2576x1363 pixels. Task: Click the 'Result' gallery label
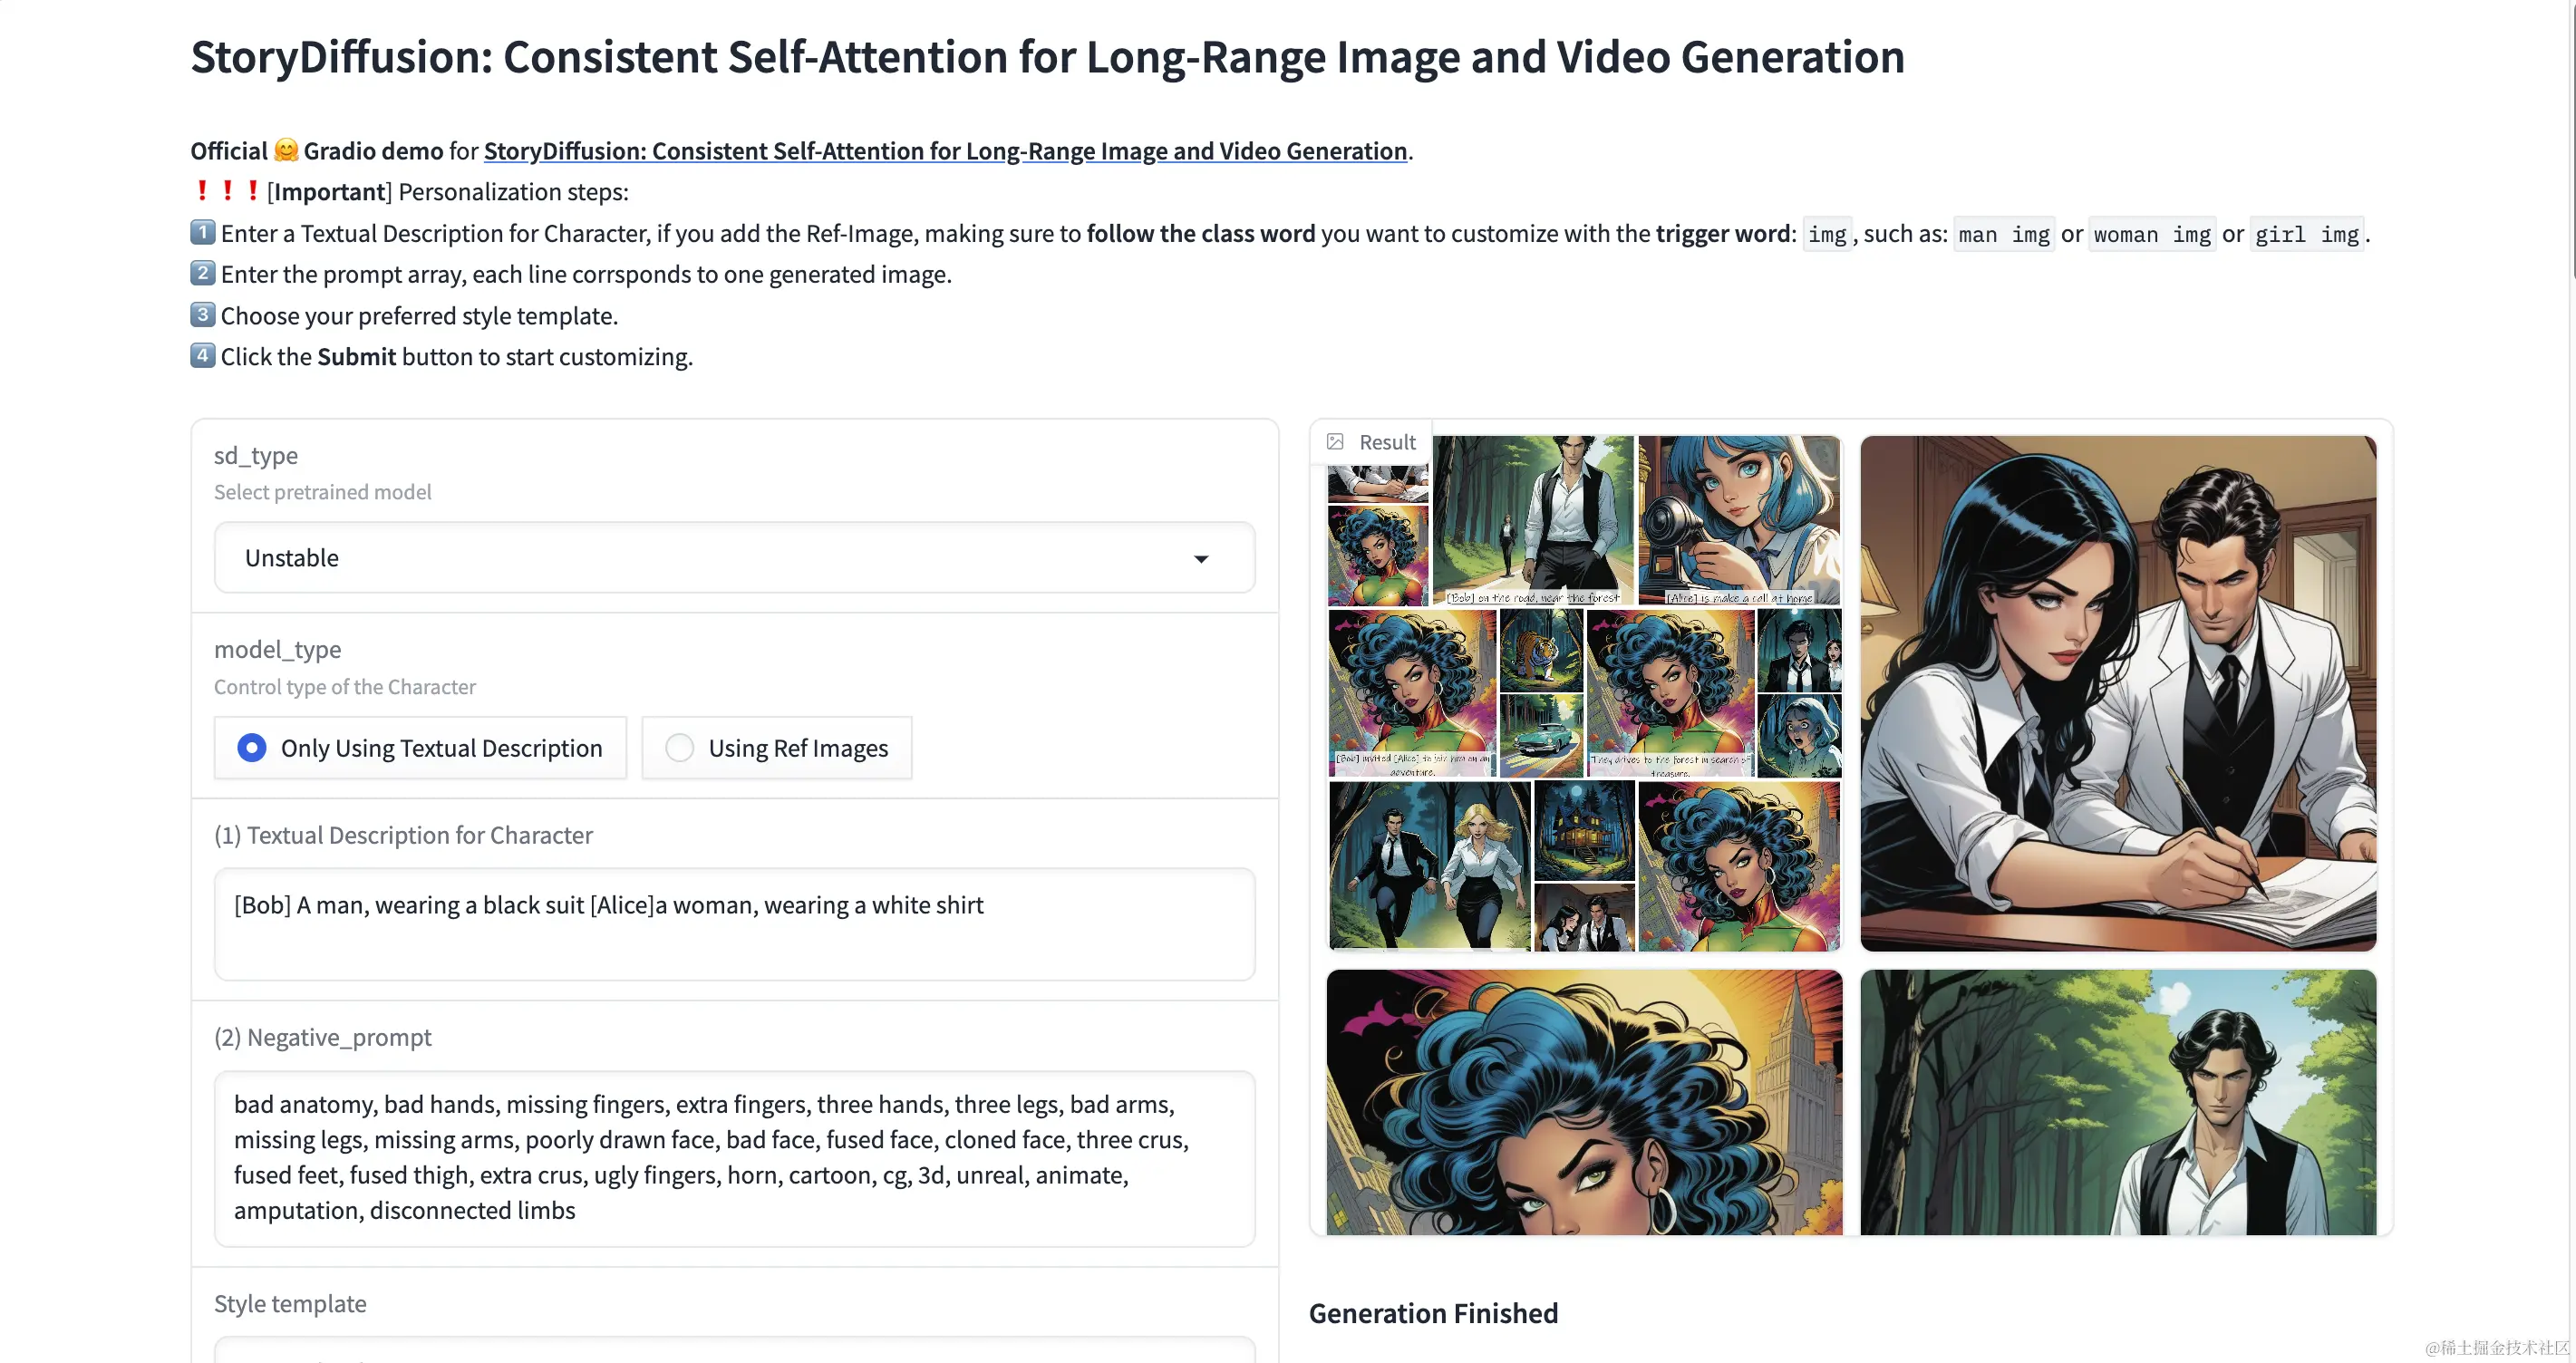[1387, 442]
